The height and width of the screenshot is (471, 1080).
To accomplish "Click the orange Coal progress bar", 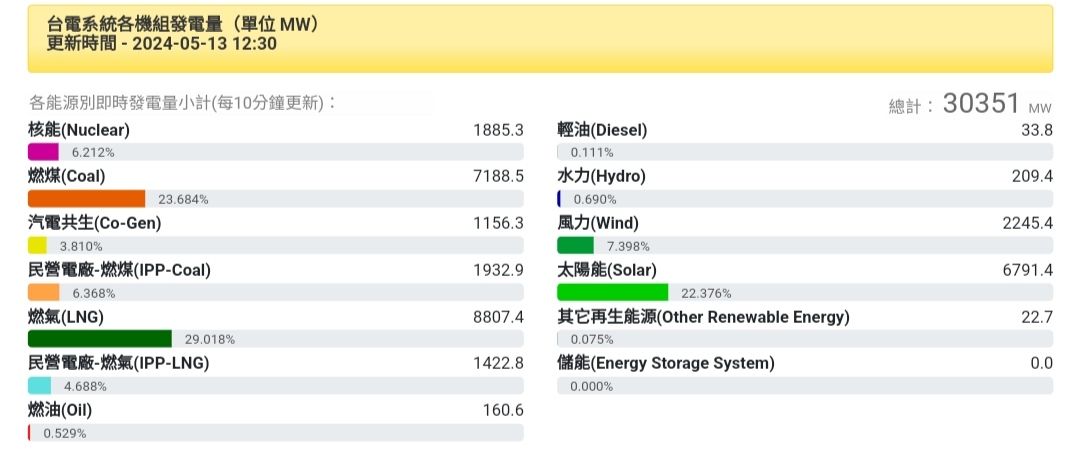I will pyautogui.click(x=87, y=199).
